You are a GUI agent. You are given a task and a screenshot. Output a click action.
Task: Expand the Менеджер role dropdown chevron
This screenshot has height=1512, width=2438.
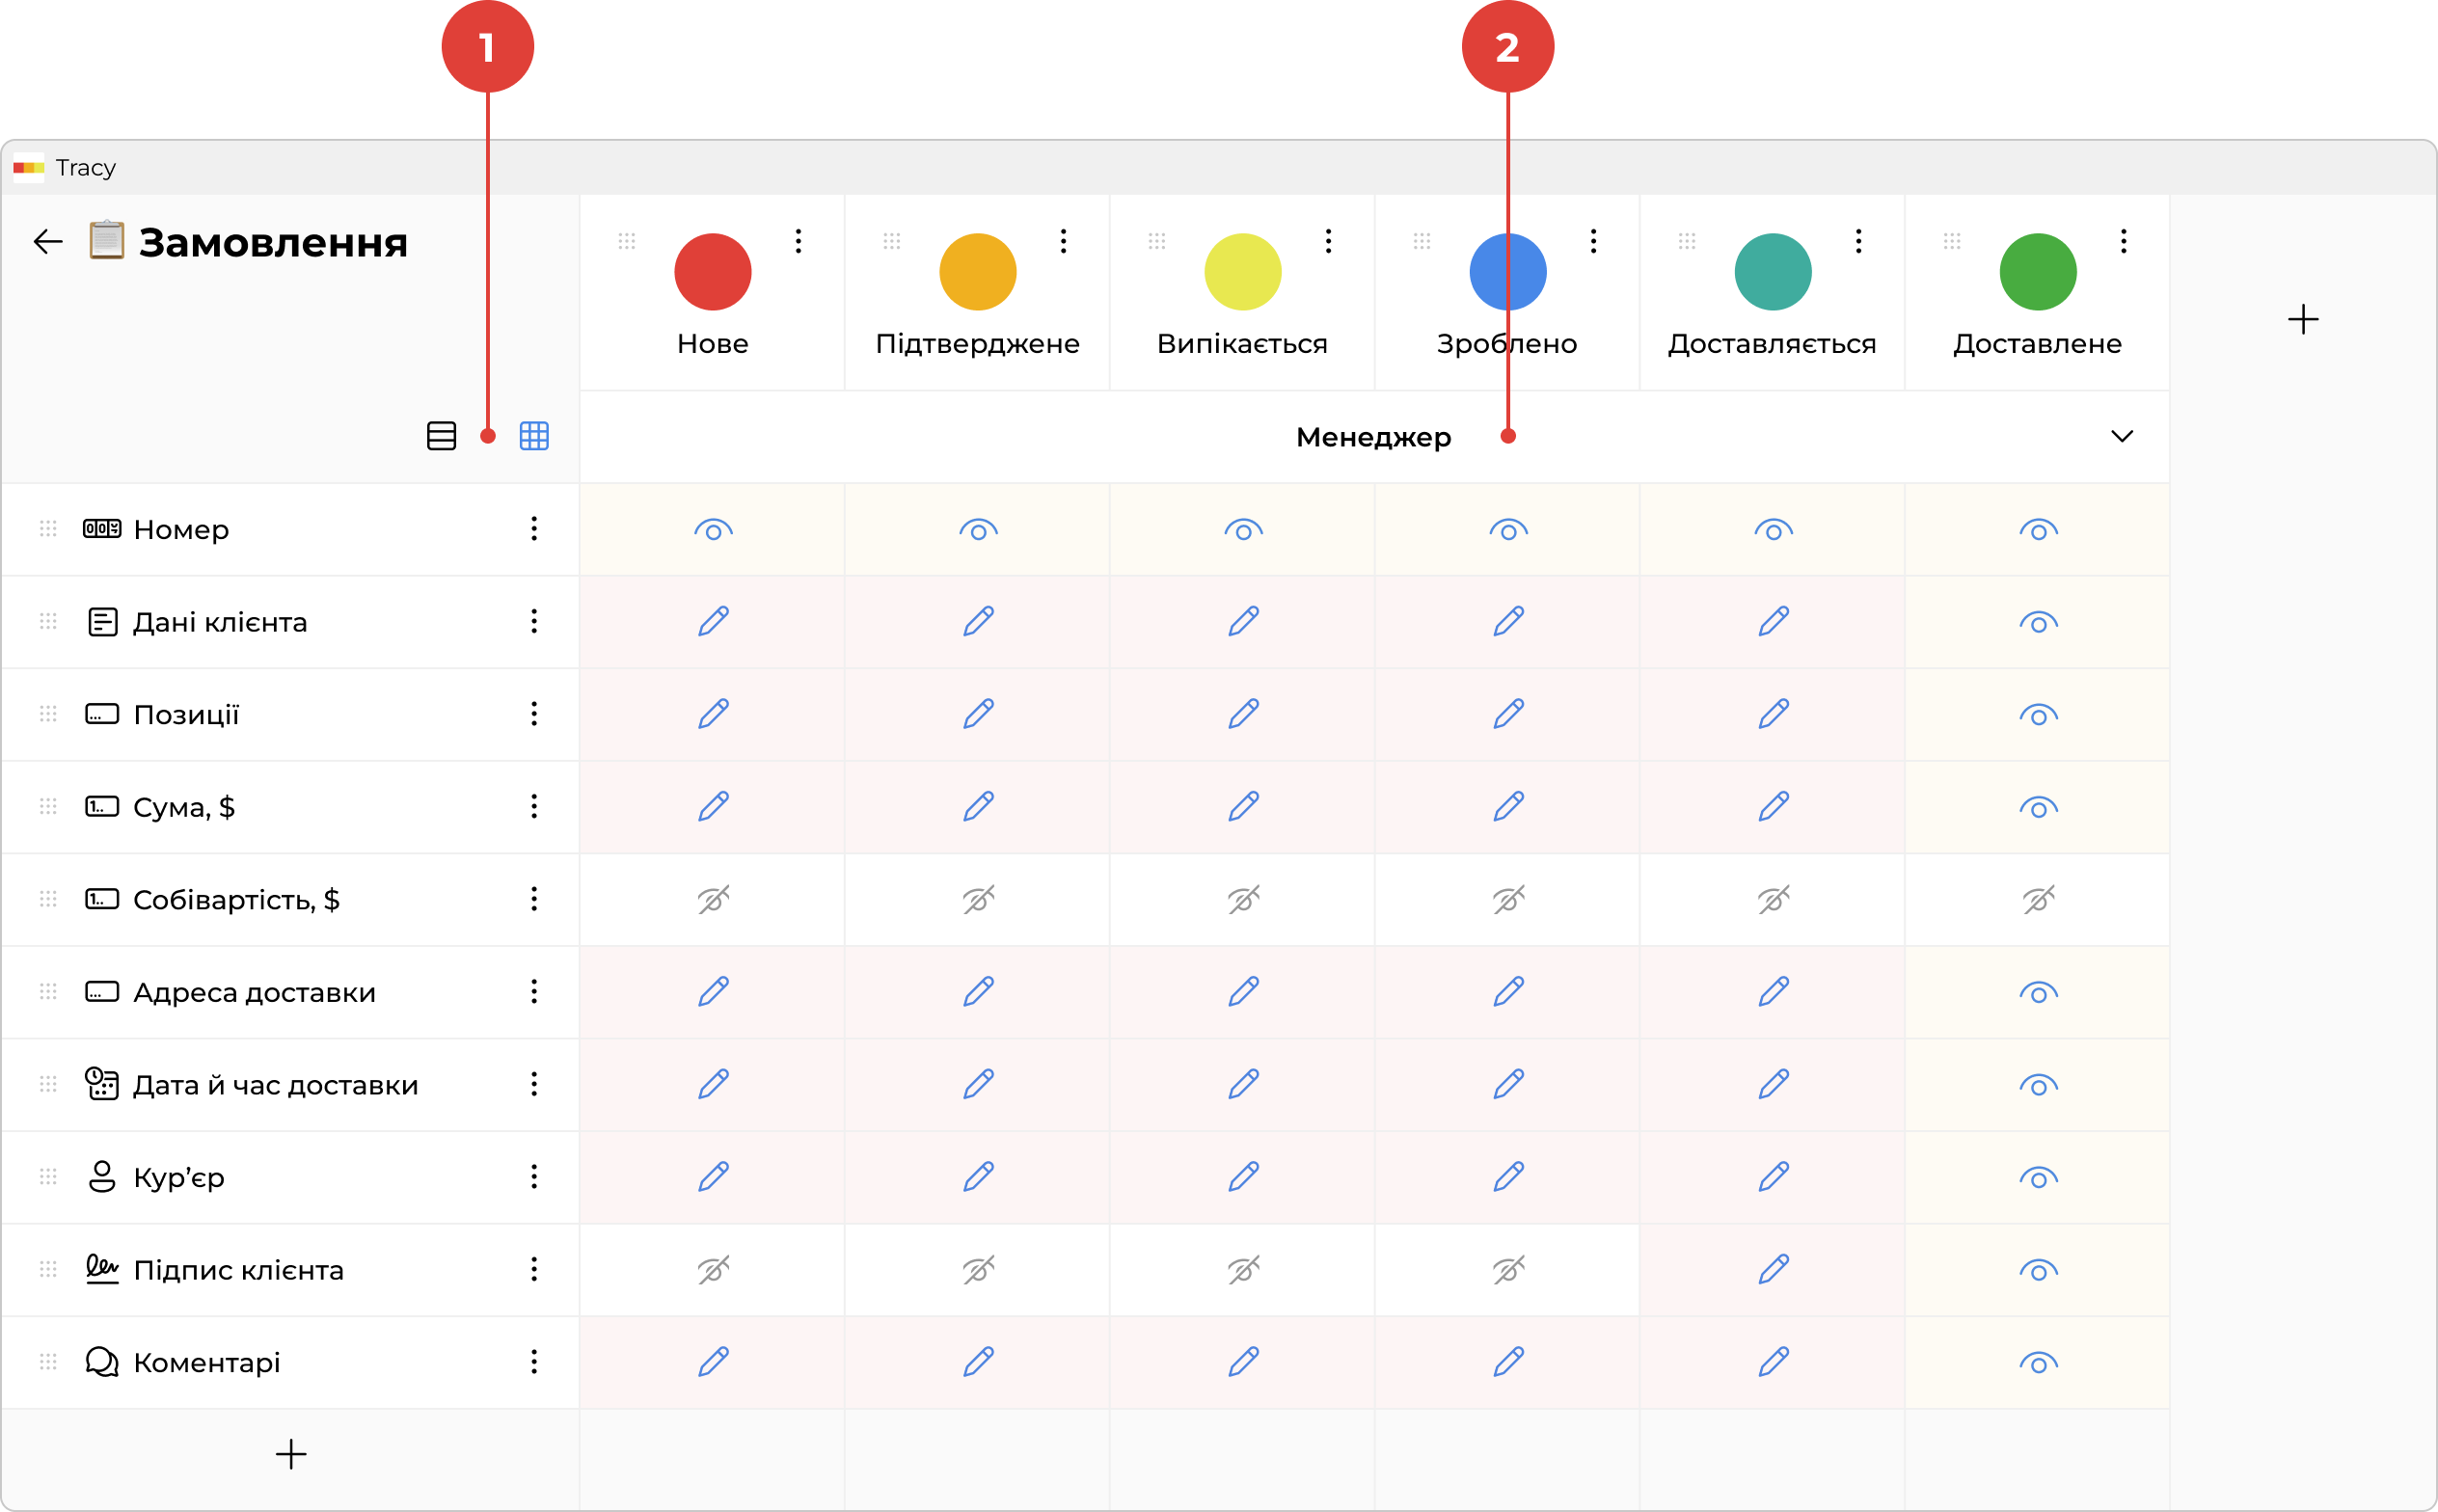(x=2121, y=436)
